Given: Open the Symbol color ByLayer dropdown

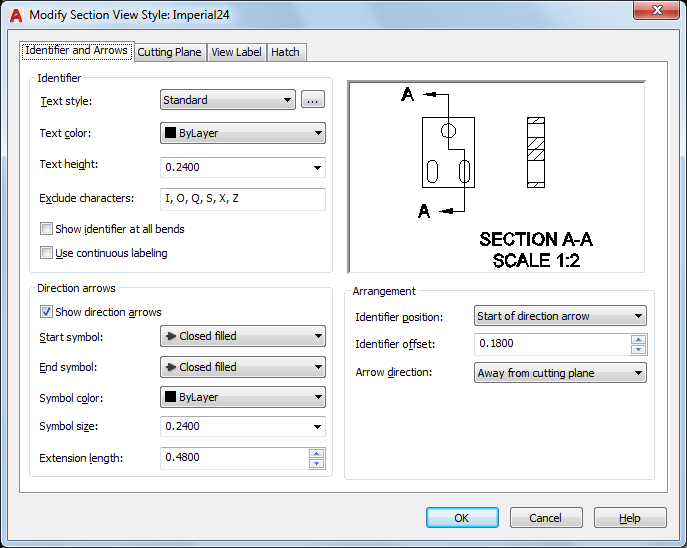Looking at the screenshot, I should coord(243,398).
